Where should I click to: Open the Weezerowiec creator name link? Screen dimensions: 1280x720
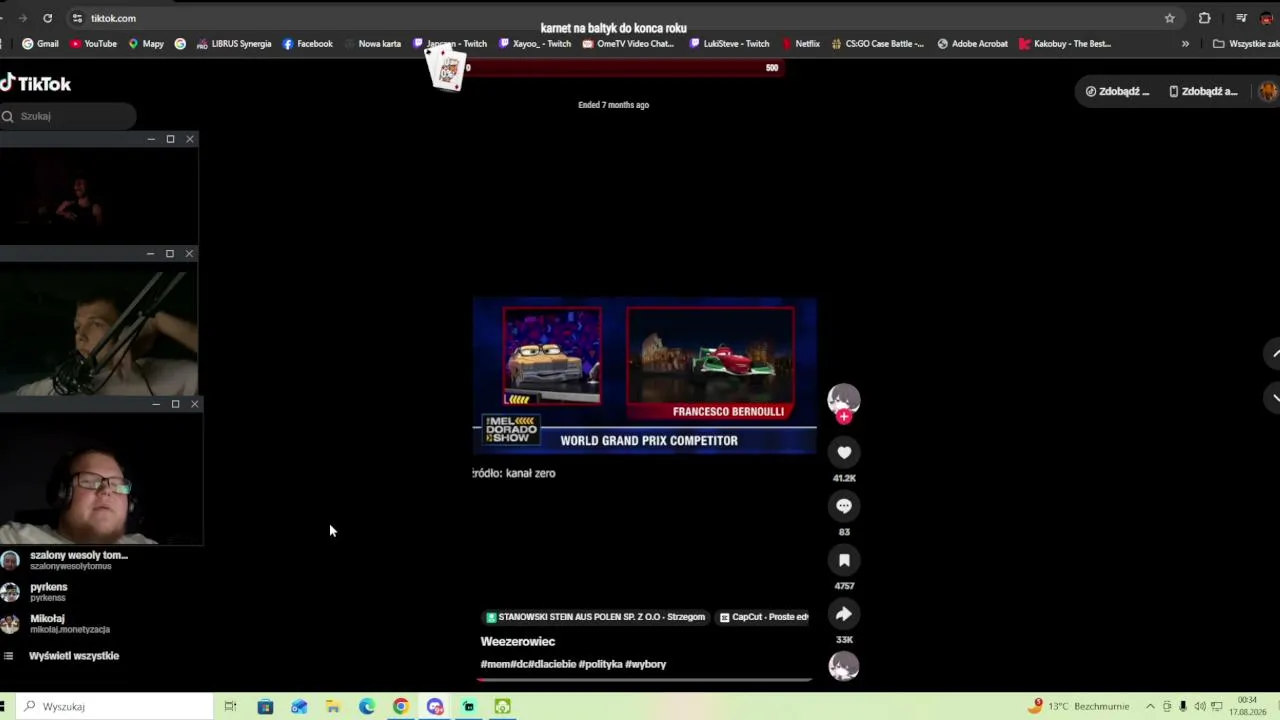518,642
